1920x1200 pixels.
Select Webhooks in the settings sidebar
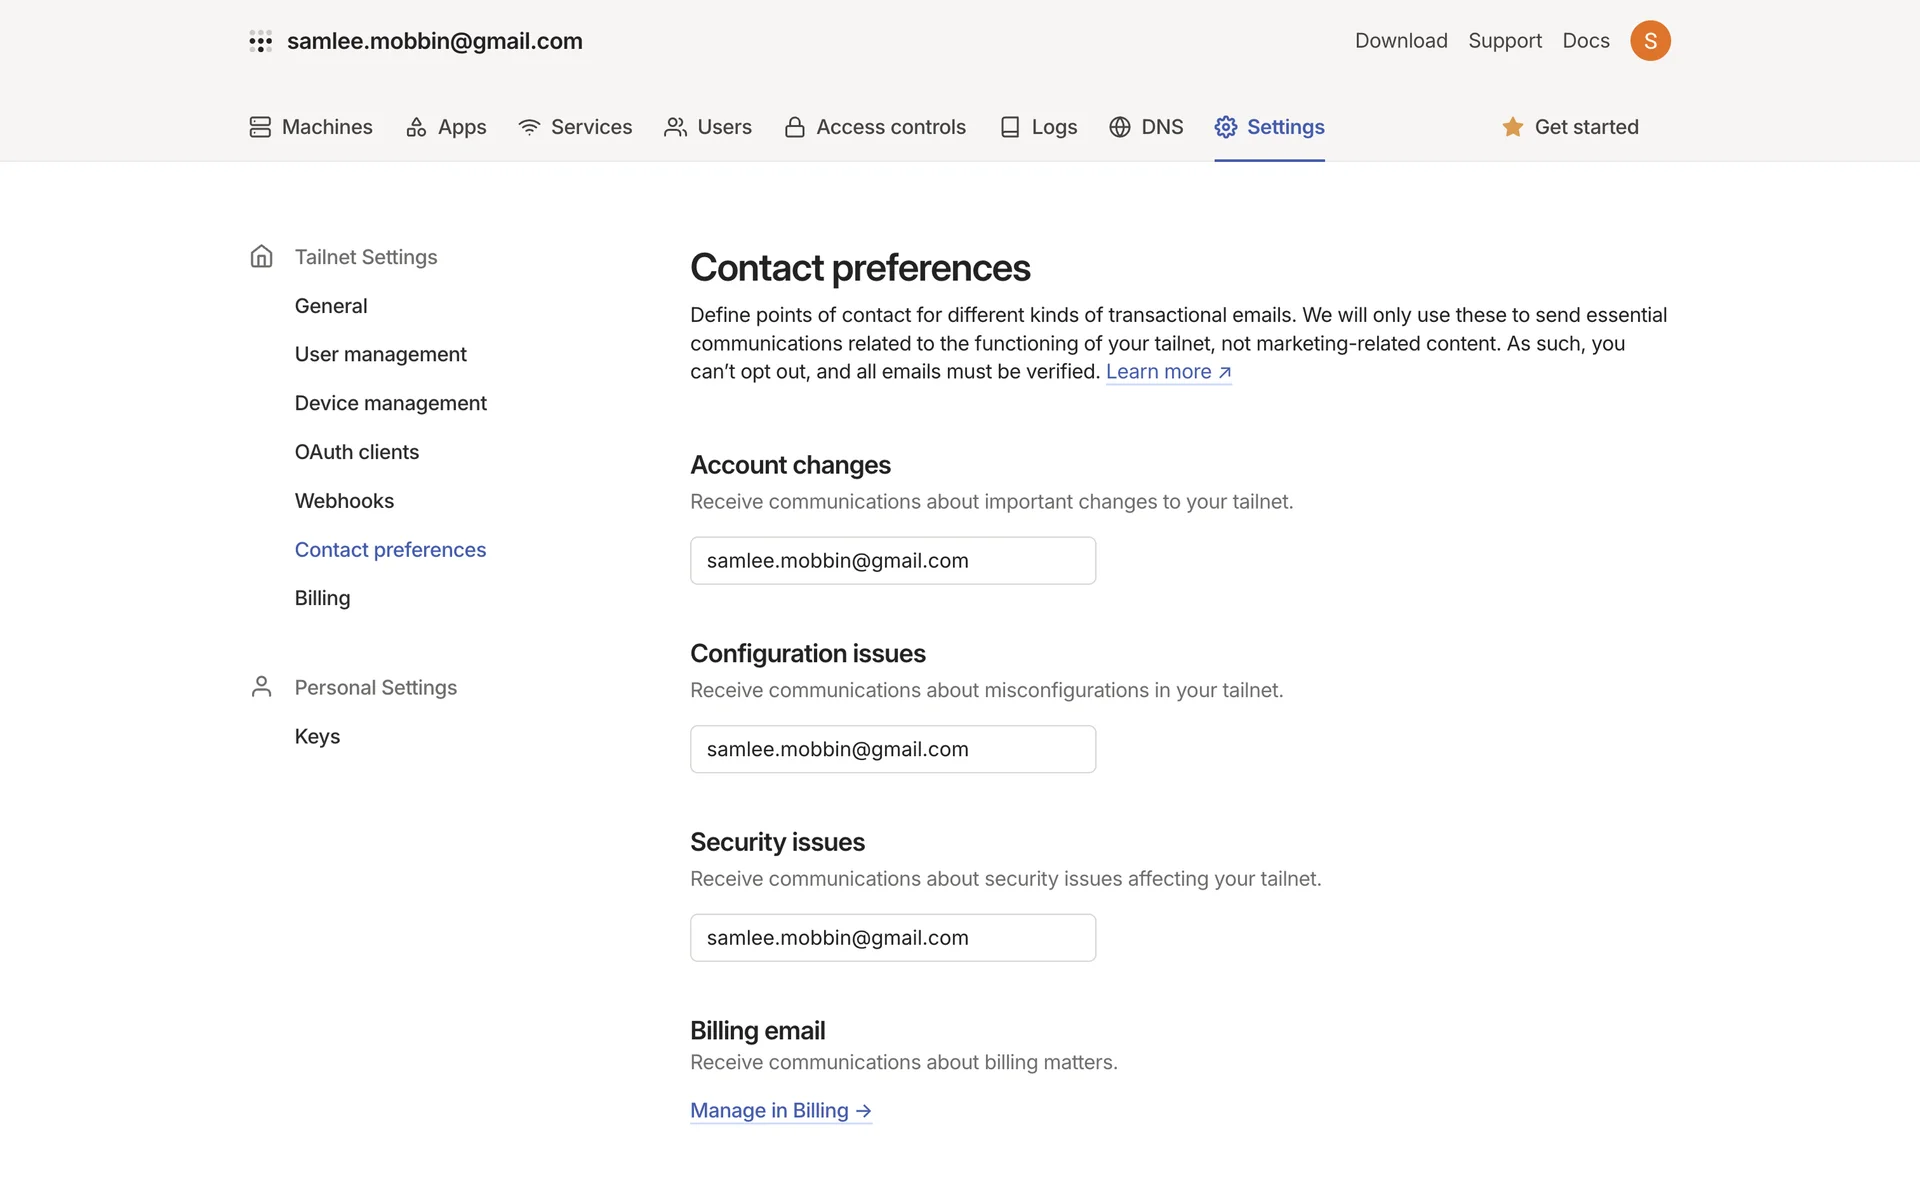pyautogui.click(x=344, y=501)
